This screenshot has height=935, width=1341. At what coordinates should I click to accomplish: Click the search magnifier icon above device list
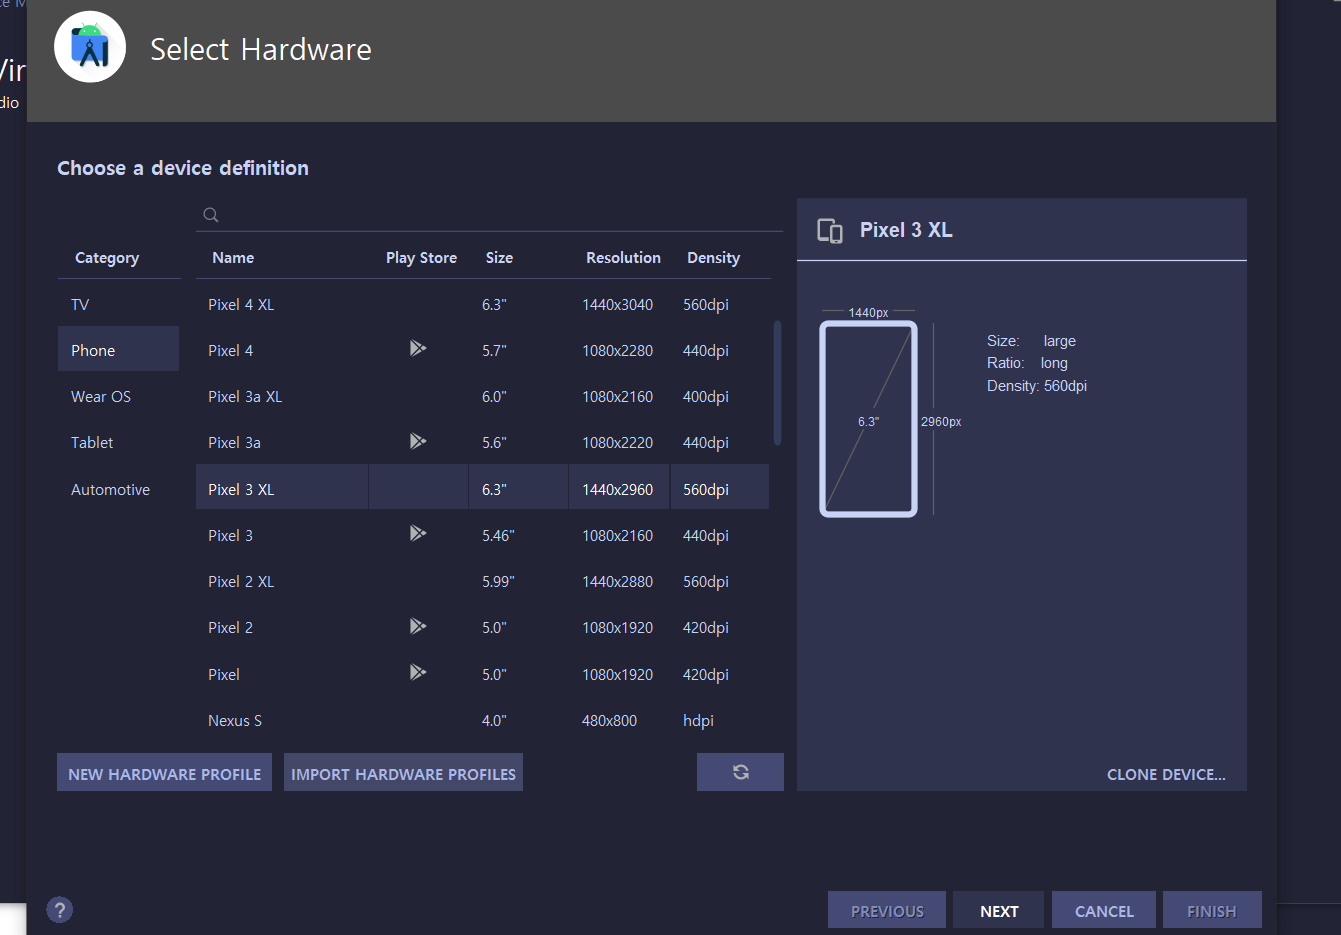click(210, 214)
